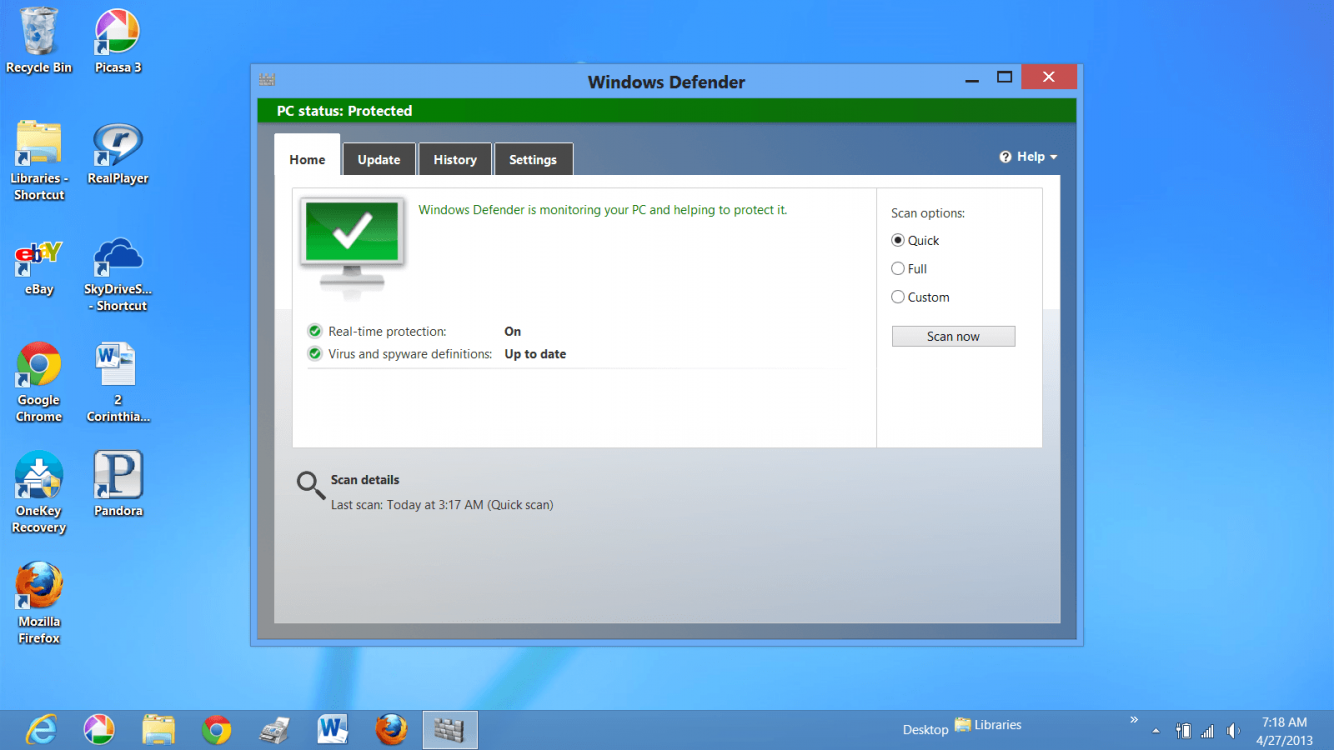Maximize the Windows Defender window

[1004, 78]
